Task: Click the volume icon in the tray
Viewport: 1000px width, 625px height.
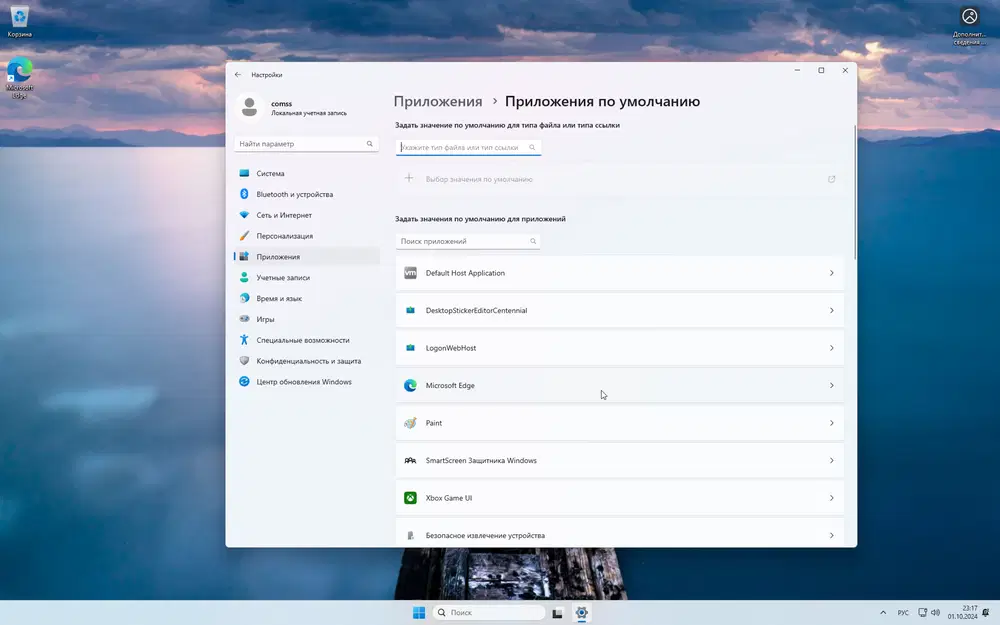Action: pos(936,613)
